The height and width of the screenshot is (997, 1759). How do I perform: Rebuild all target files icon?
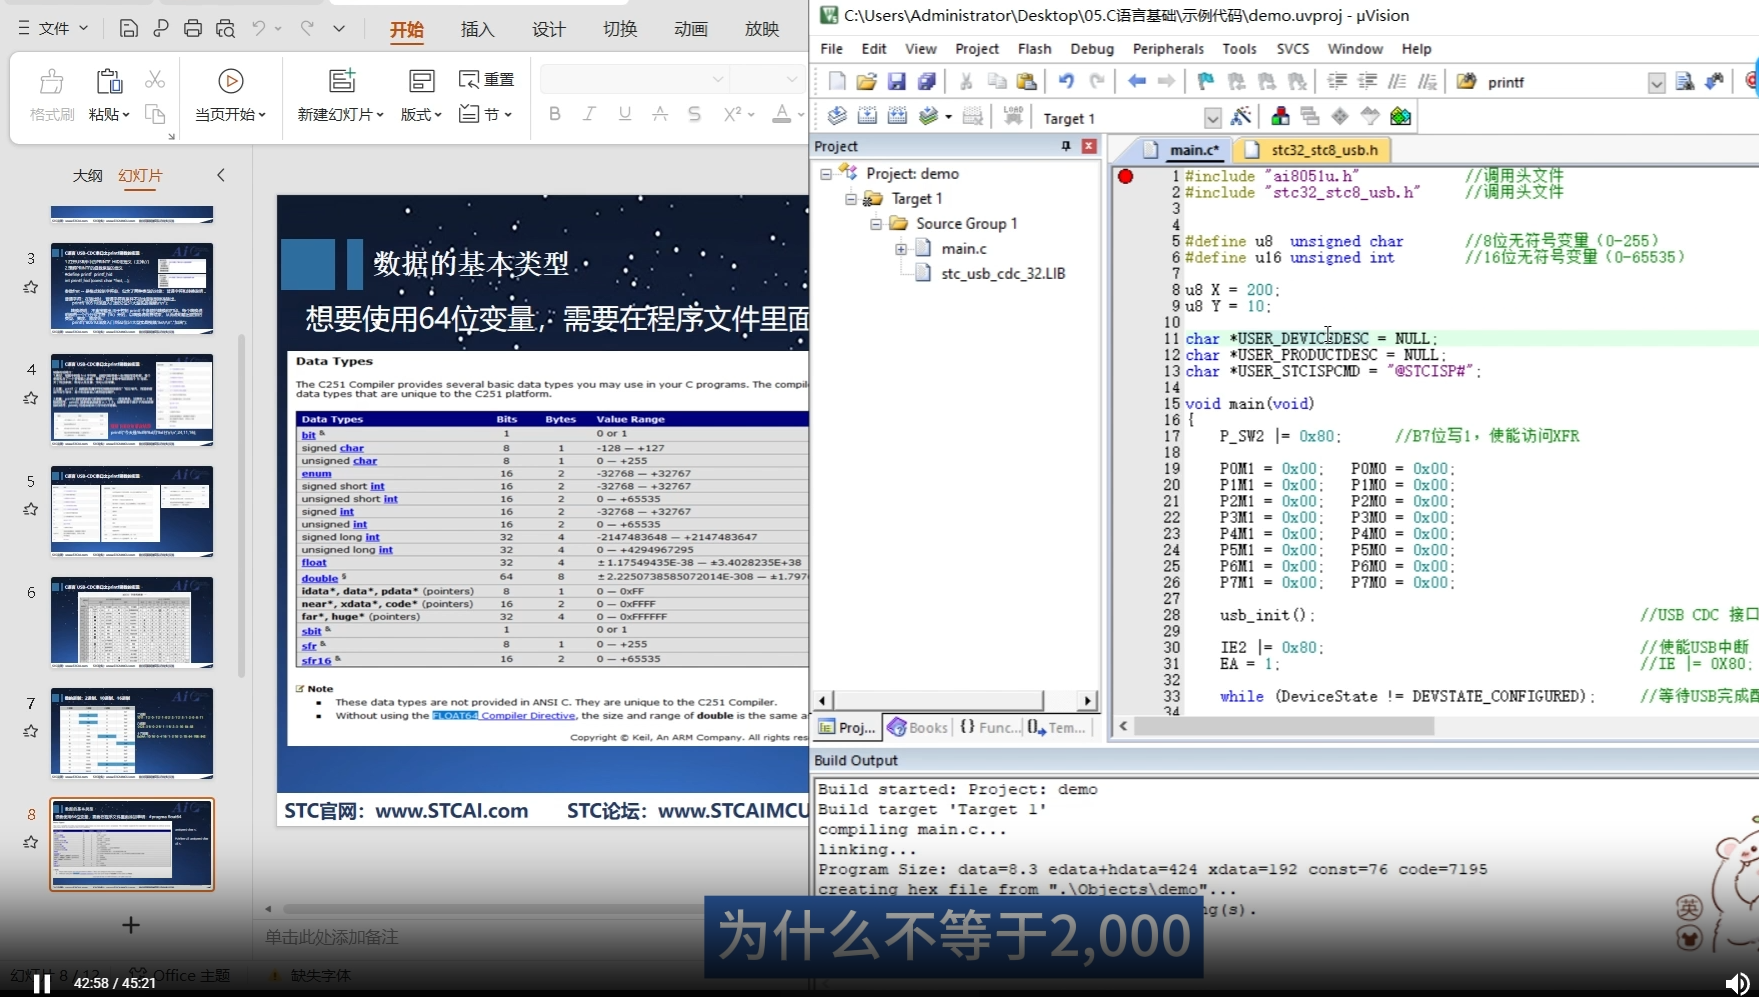(897, 117)
